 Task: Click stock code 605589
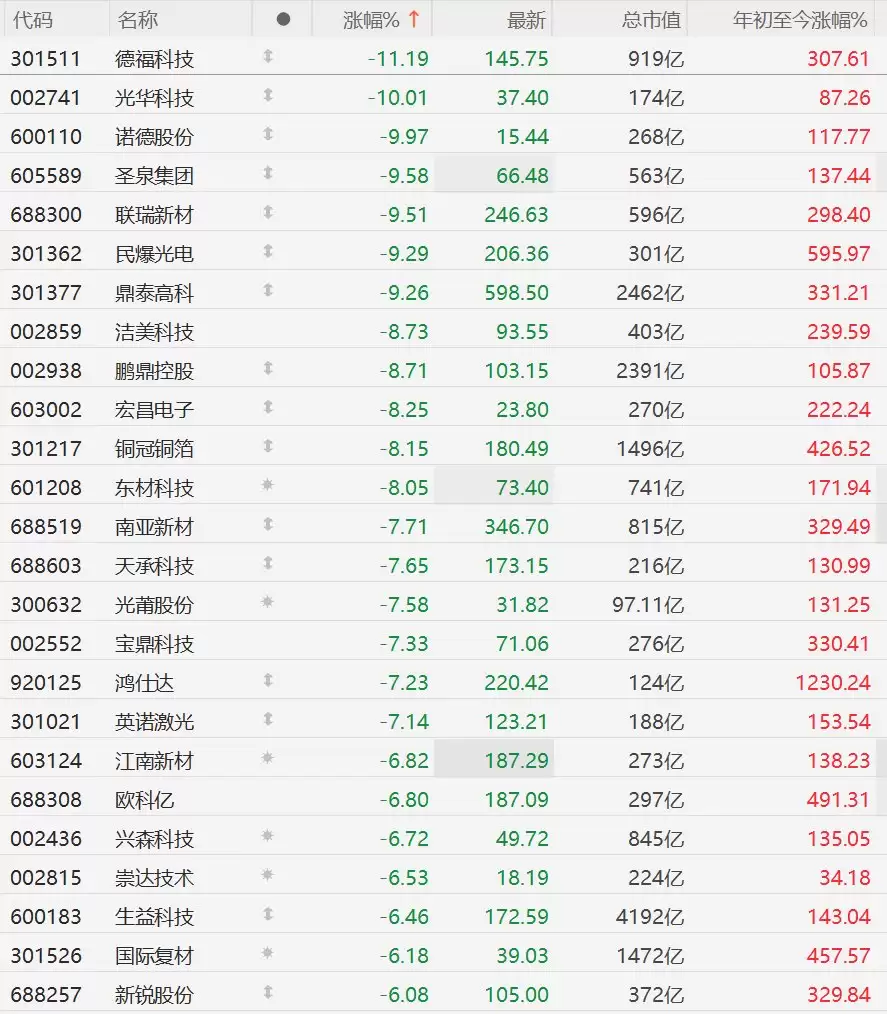coord(45,176)
